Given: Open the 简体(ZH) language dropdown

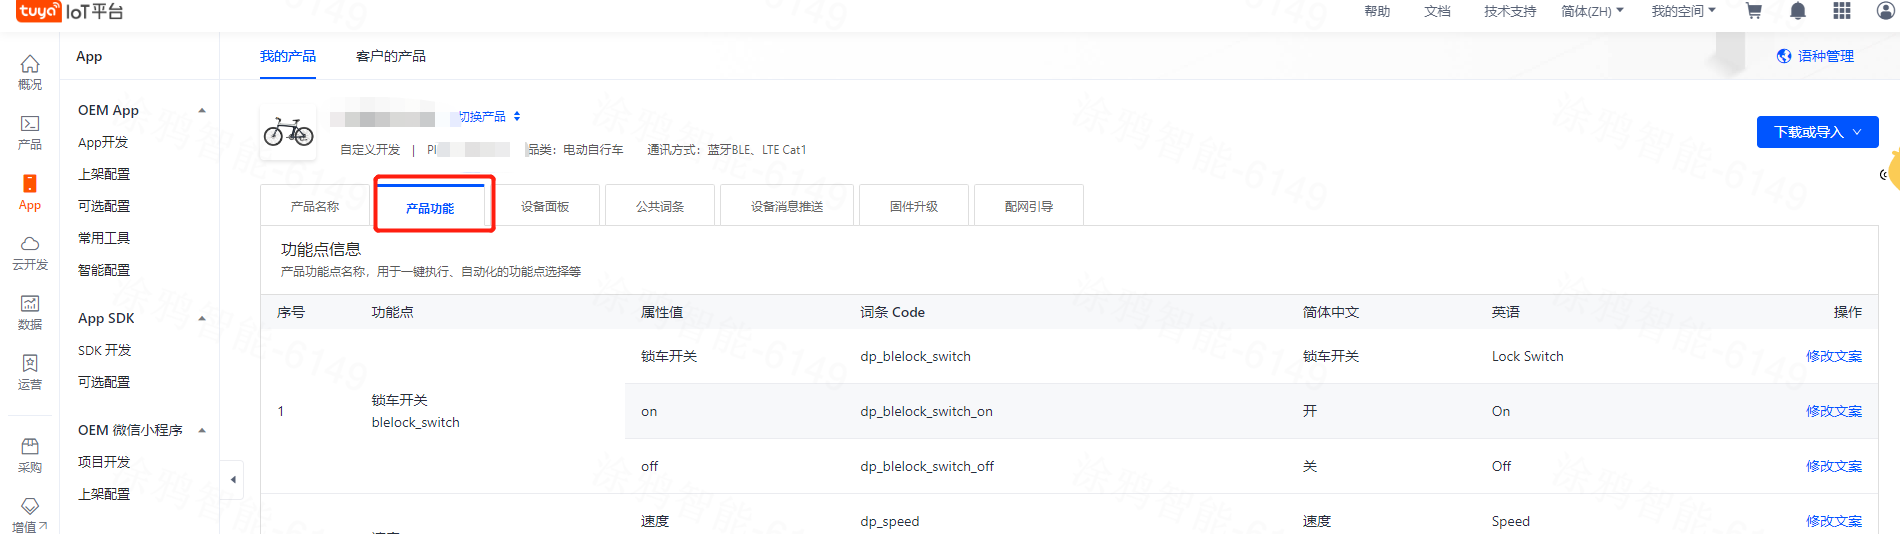Looking at the screenshot, I should pos(1592,11).
